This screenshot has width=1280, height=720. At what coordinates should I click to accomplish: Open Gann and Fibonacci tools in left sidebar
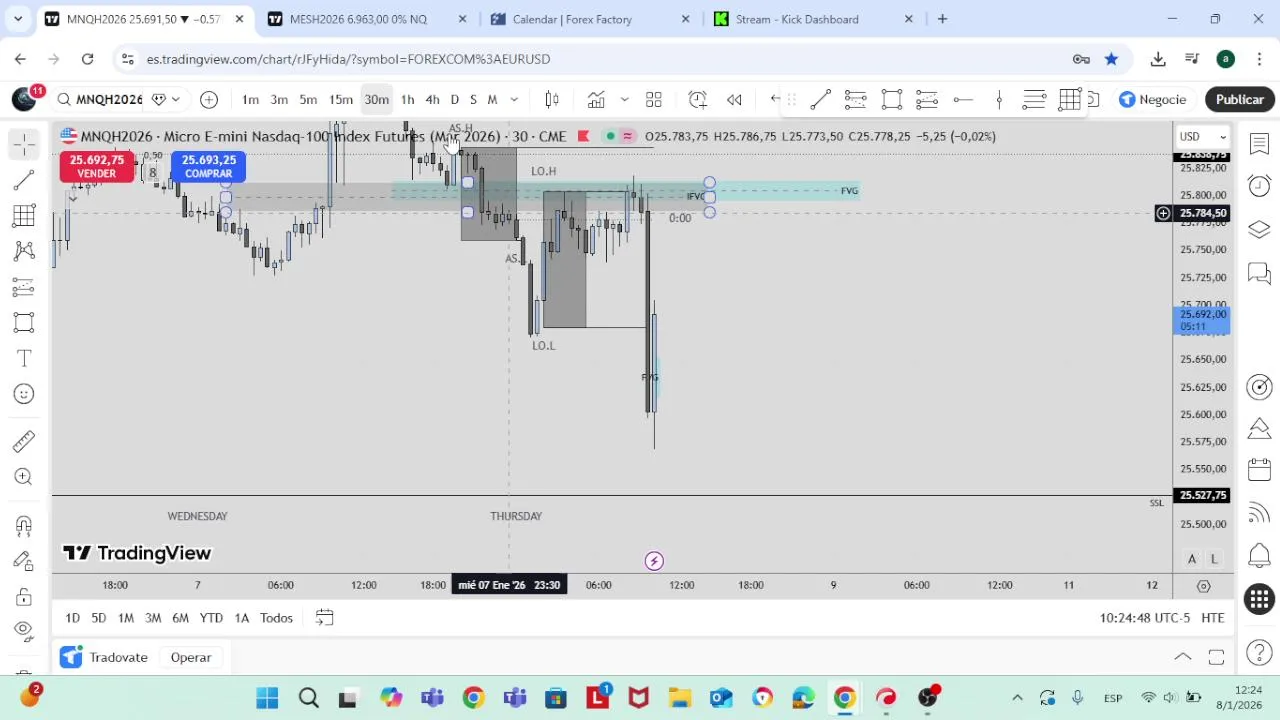click(24, 215)
